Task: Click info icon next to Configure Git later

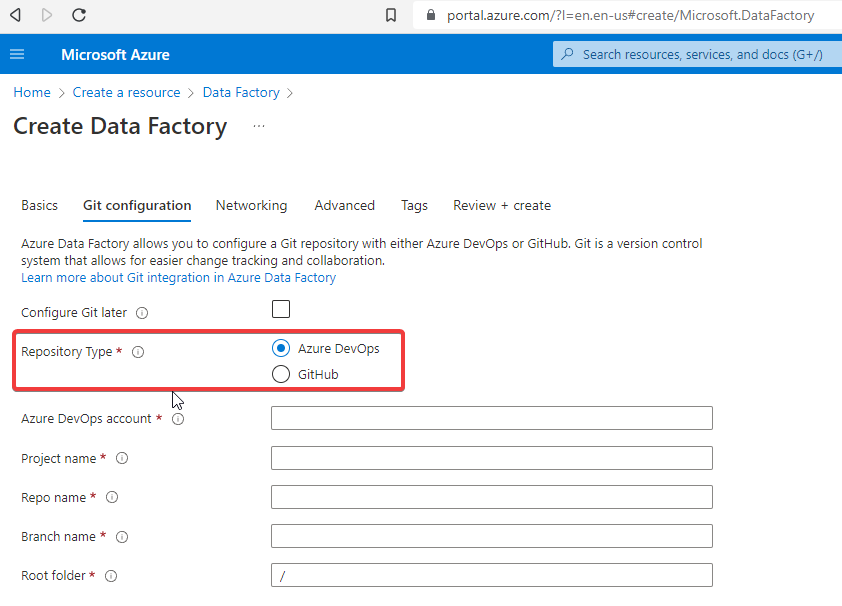Action: (x=142, y=313)
